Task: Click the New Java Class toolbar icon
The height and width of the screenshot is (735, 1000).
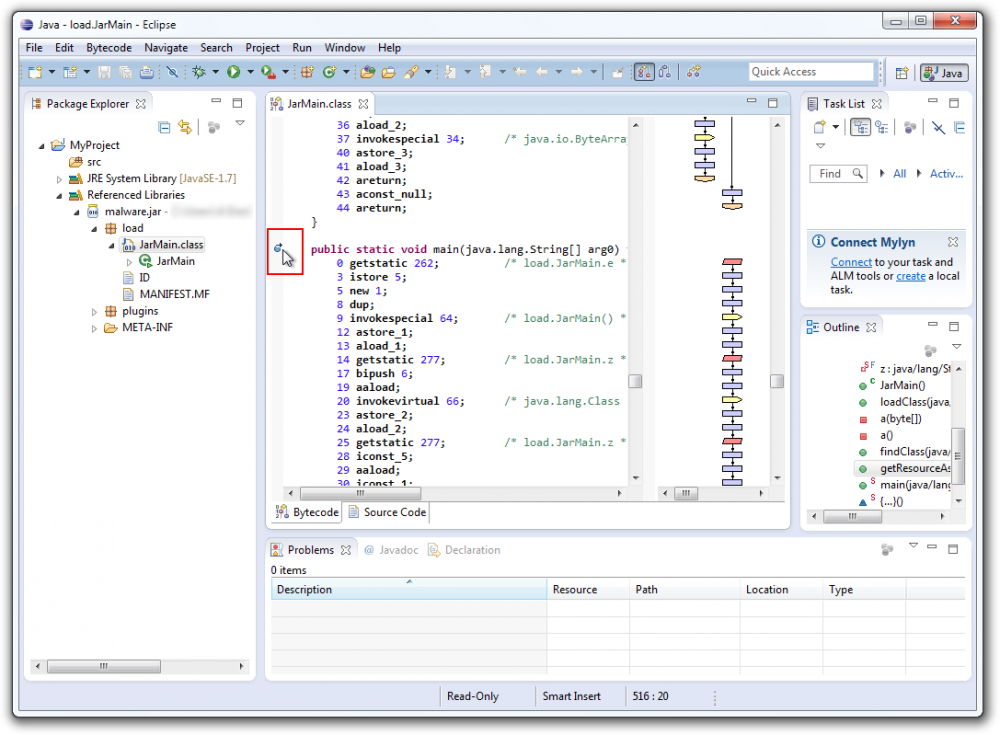Action: point(327,72)
